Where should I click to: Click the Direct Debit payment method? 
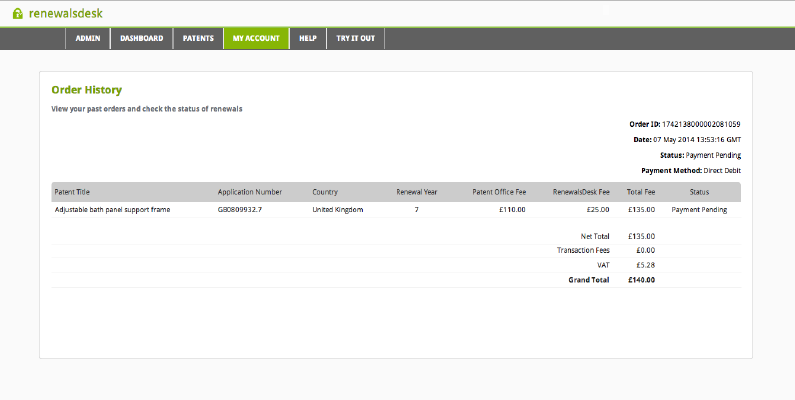[x=722, y=170]
